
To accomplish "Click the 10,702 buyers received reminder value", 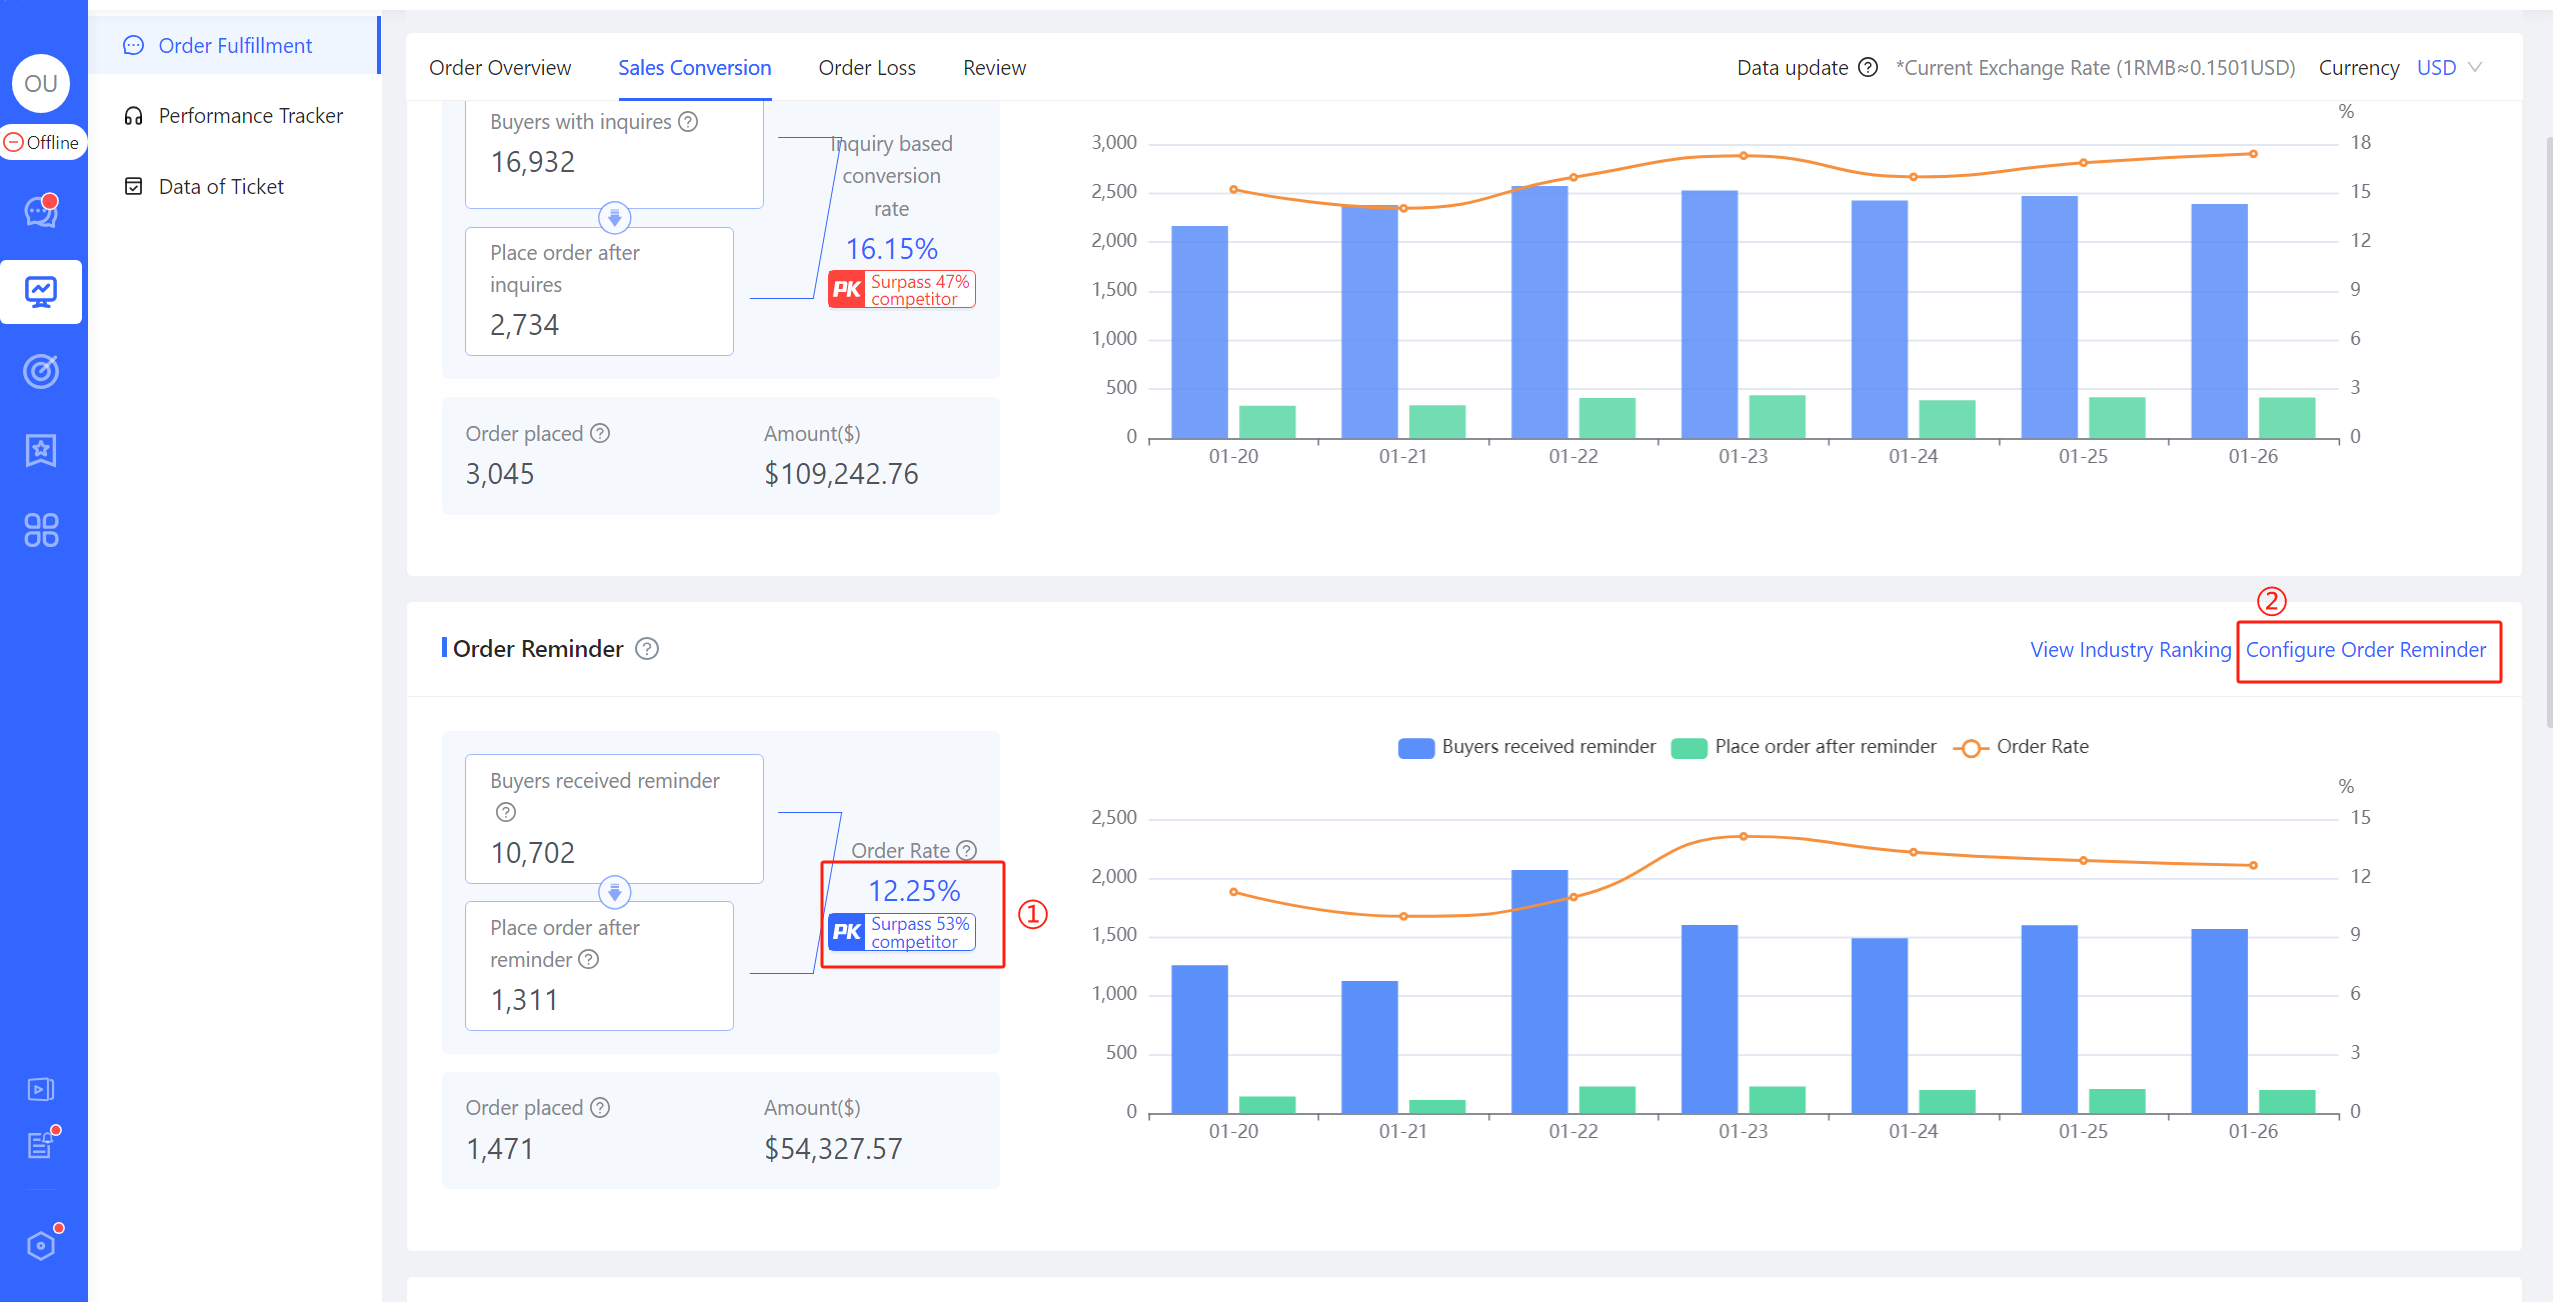I will coord(532,852).
